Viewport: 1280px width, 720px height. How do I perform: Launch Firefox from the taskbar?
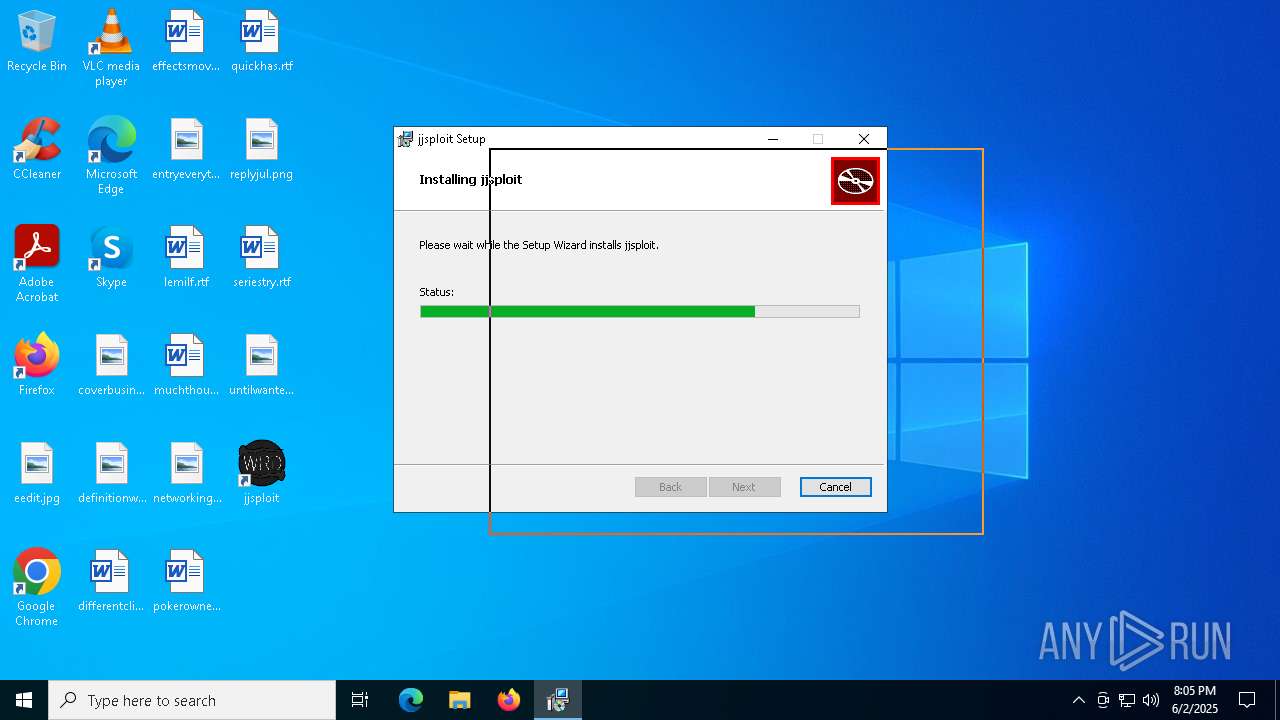[509, 700]
